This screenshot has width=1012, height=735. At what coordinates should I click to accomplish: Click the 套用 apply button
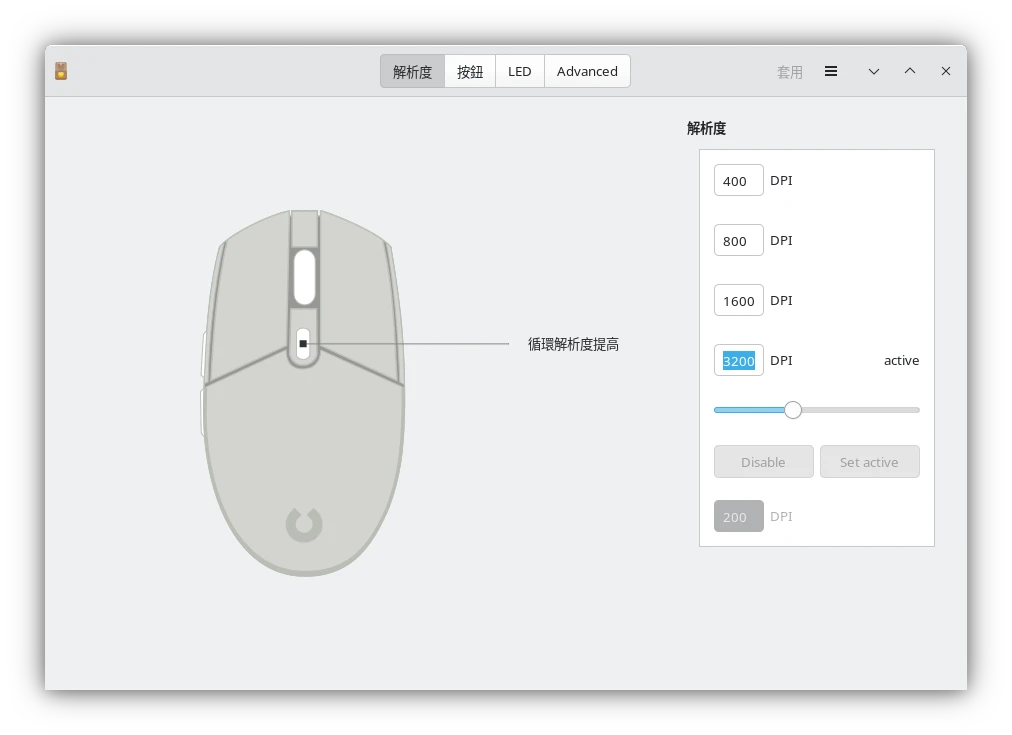789,72
